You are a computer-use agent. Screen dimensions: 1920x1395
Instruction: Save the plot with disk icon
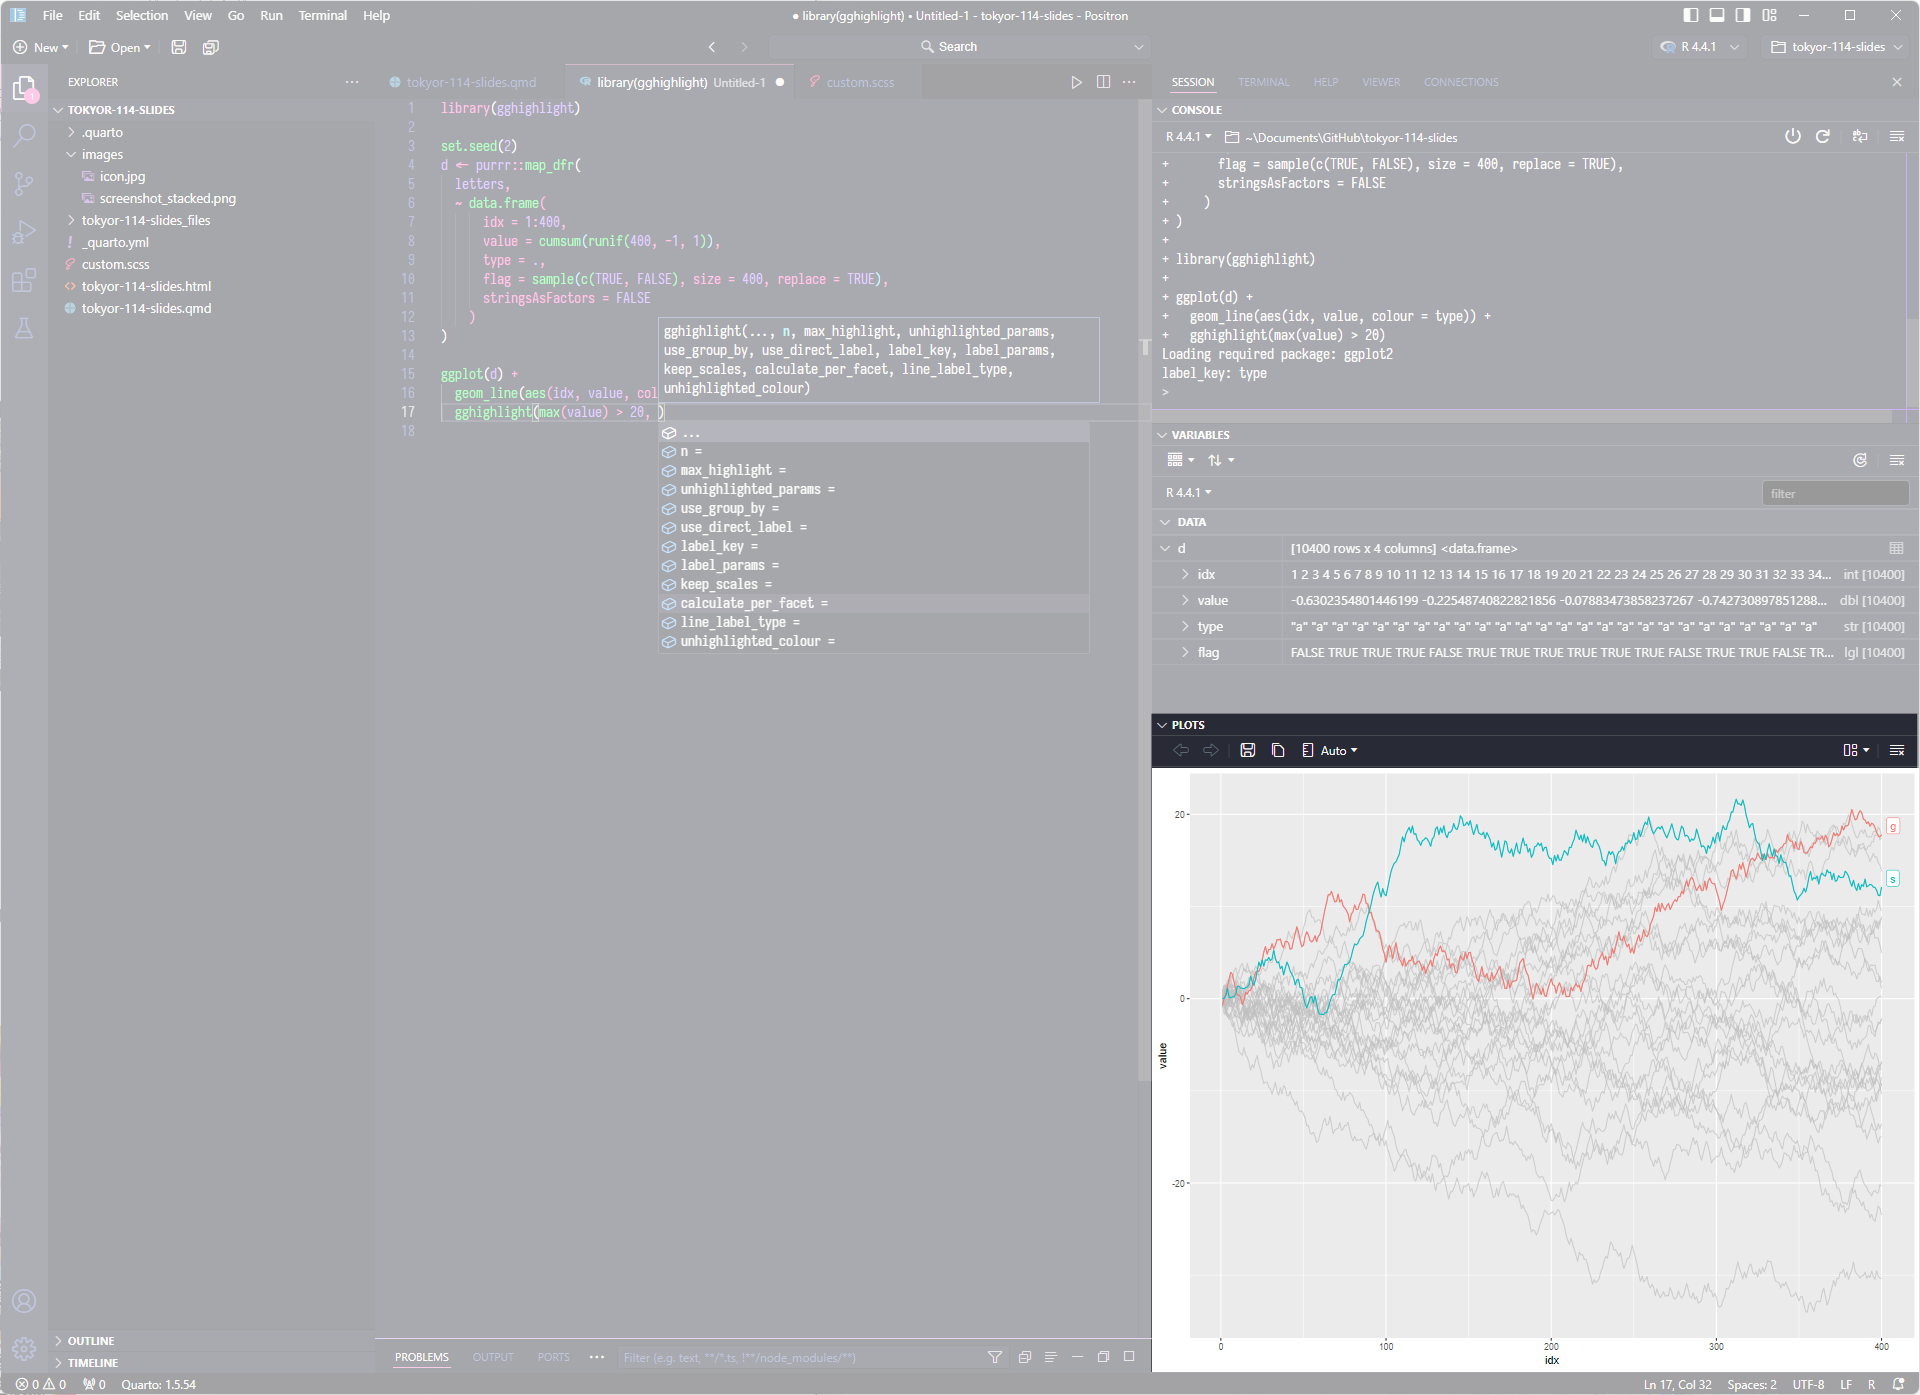(x=1248, y=750)
